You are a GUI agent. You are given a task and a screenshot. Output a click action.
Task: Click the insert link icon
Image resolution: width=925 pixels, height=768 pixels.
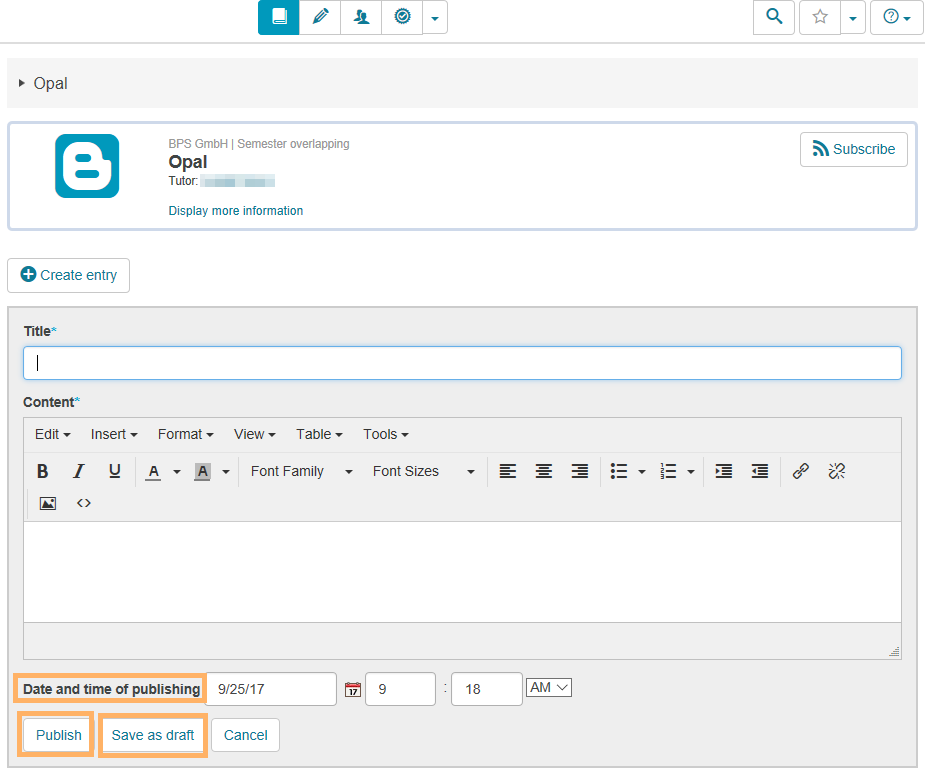pyautogui.click(x=800, y=471)
